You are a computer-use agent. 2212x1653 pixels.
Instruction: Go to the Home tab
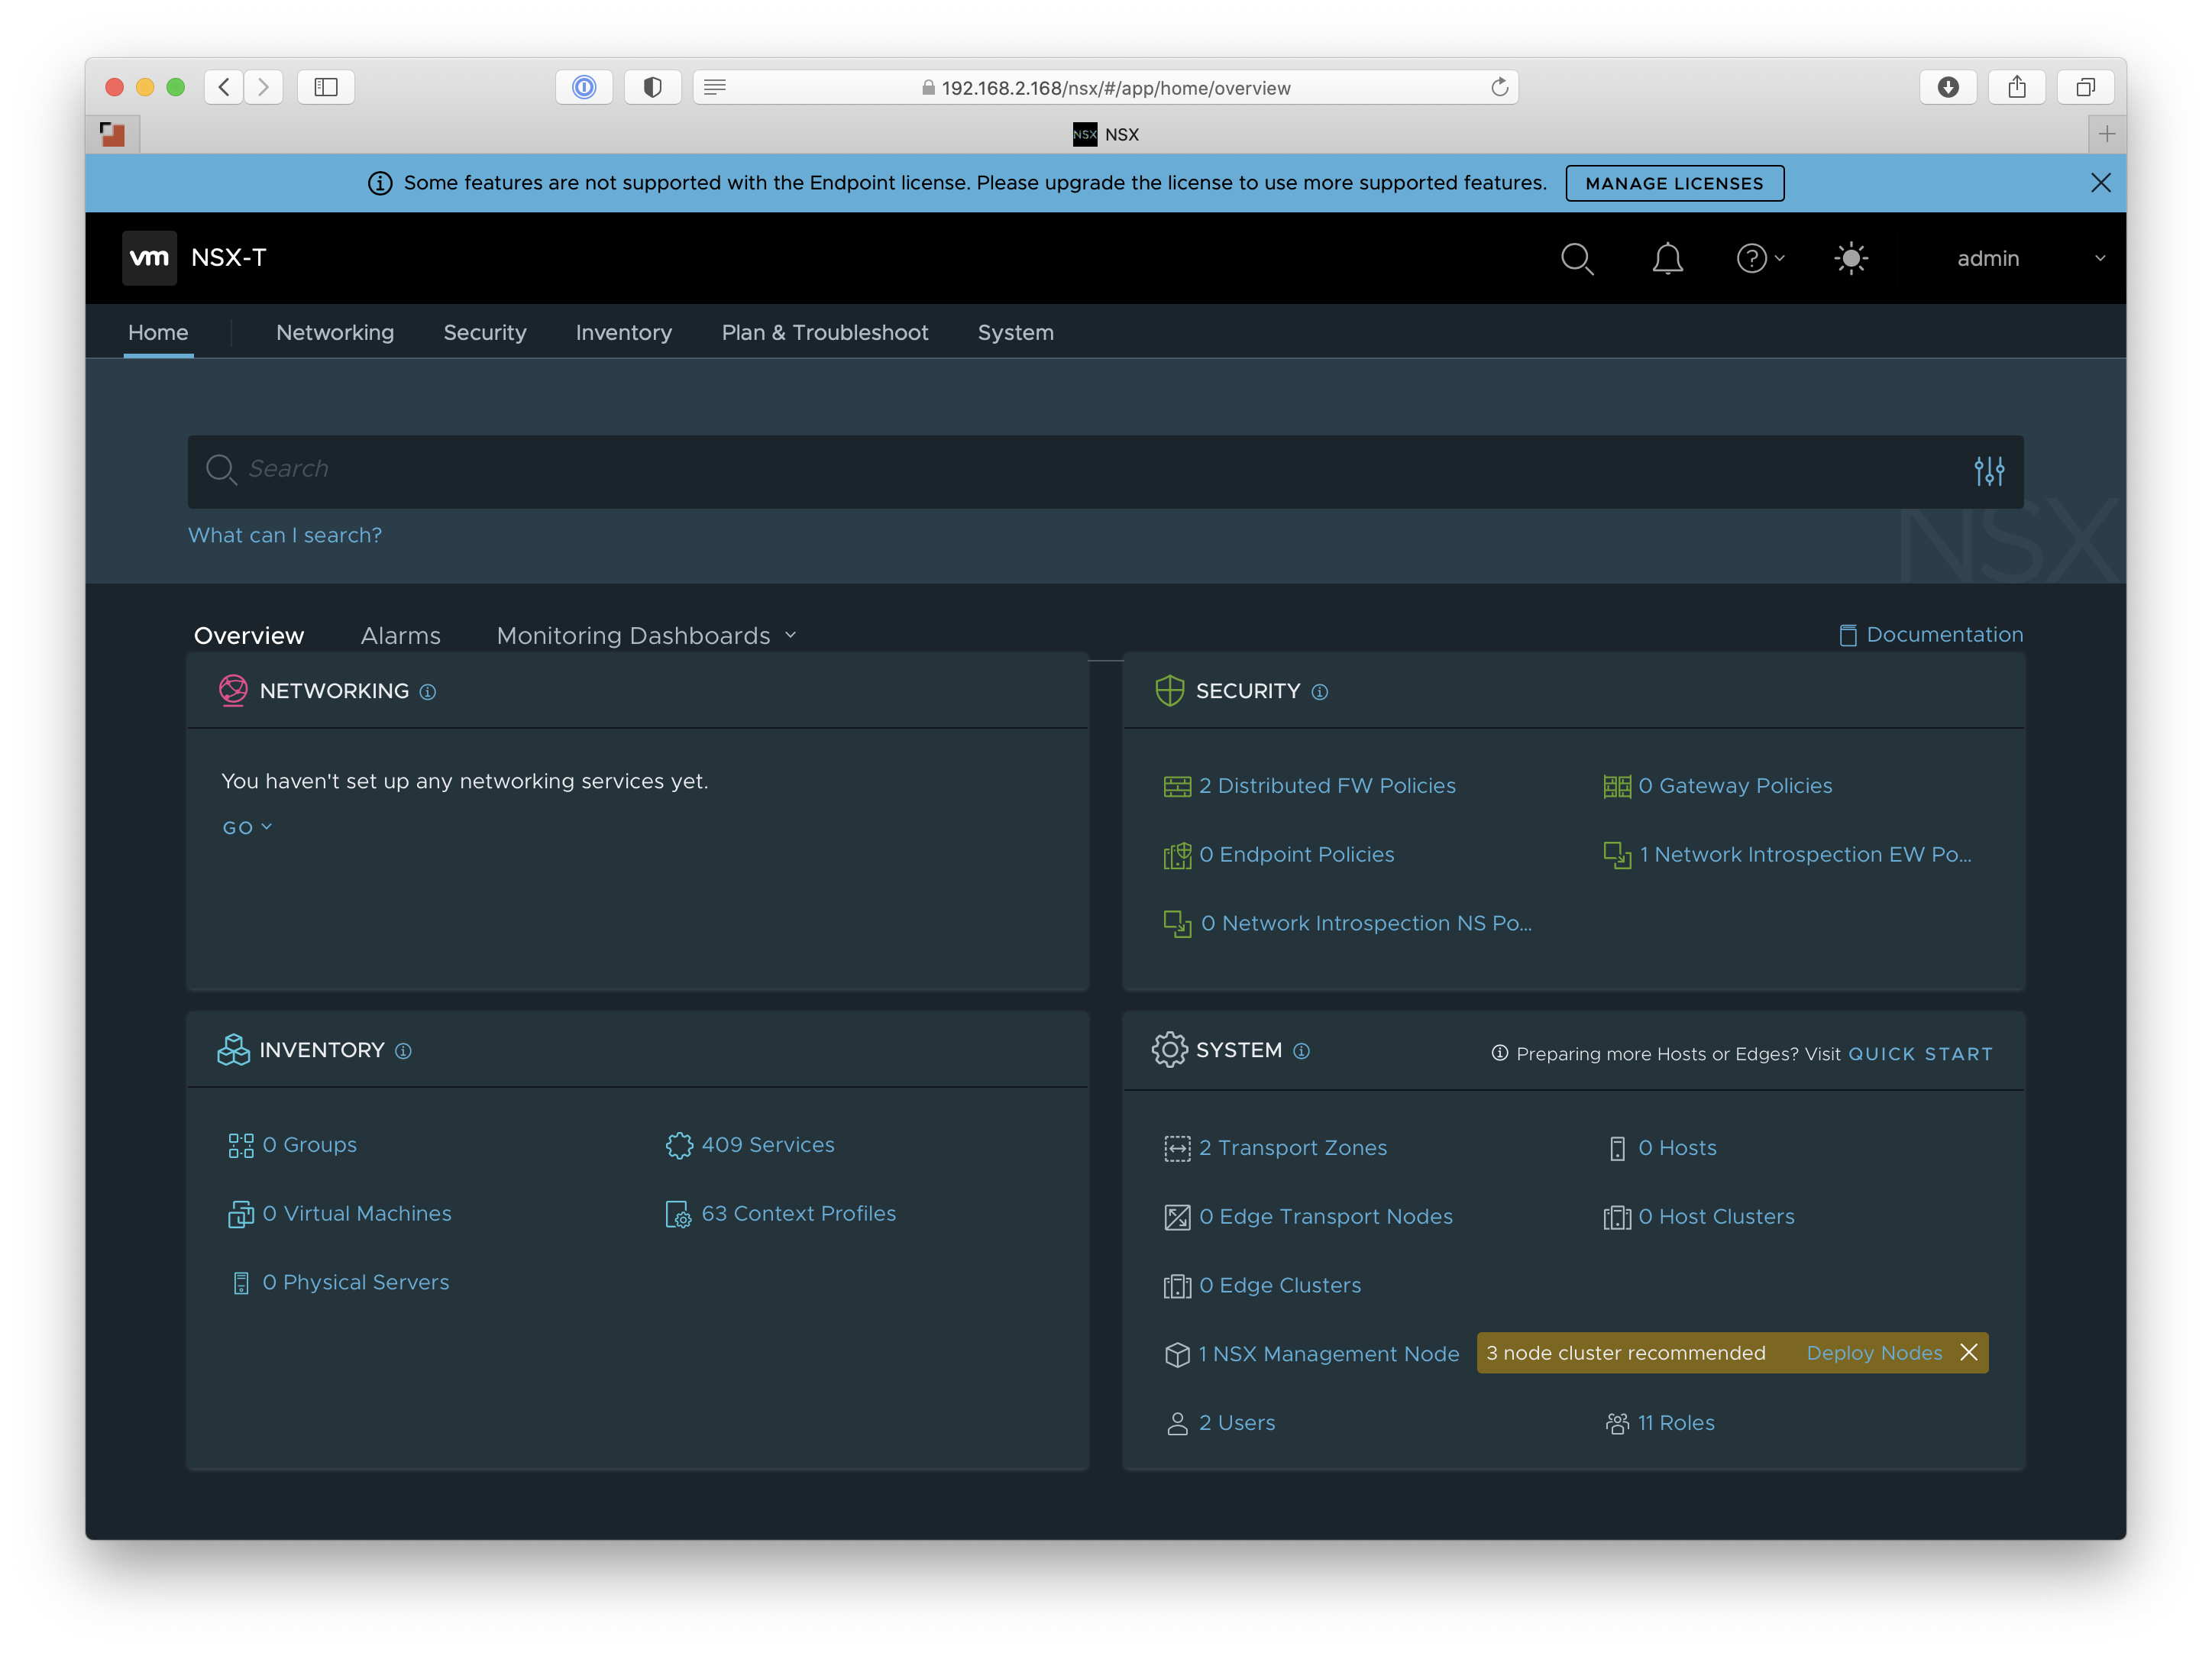[x=158, y=333]
